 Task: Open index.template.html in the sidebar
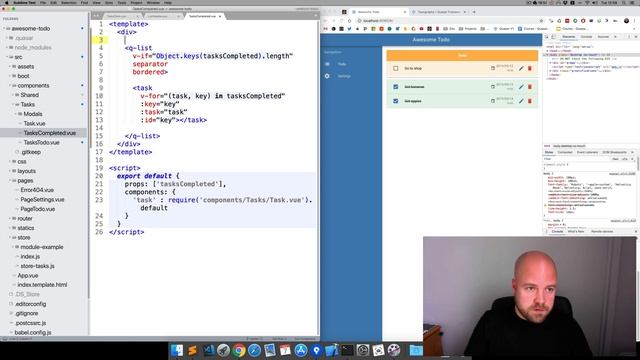click(x=42, y=285)
